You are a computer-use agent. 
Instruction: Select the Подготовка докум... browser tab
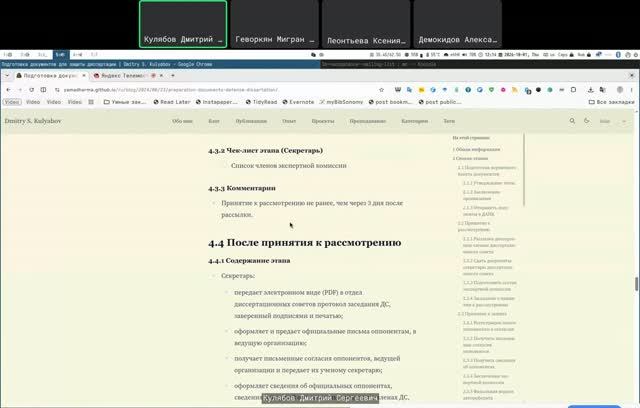pos(50,75)
